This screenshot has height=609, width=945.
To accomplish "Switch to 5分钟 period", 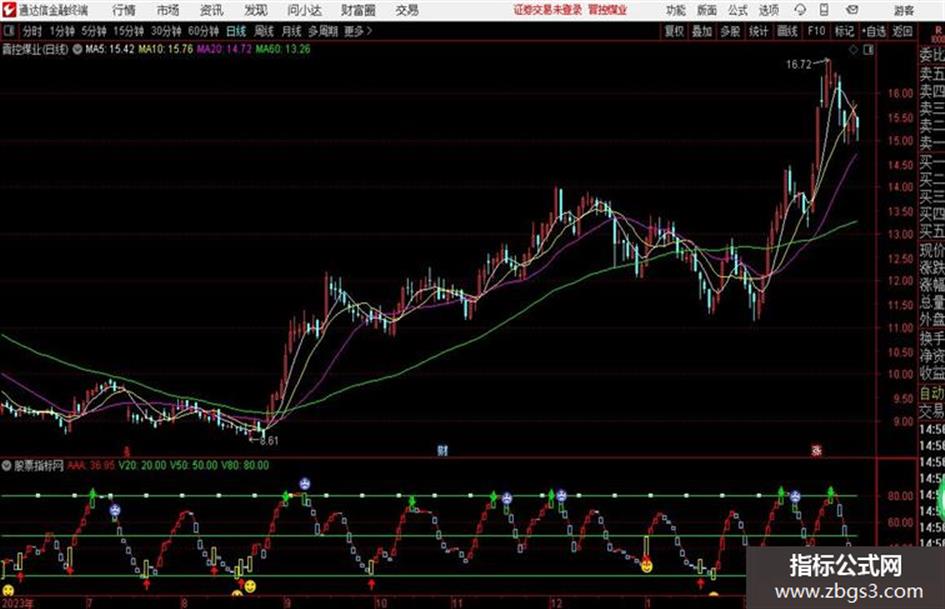I will coord(93,31).
